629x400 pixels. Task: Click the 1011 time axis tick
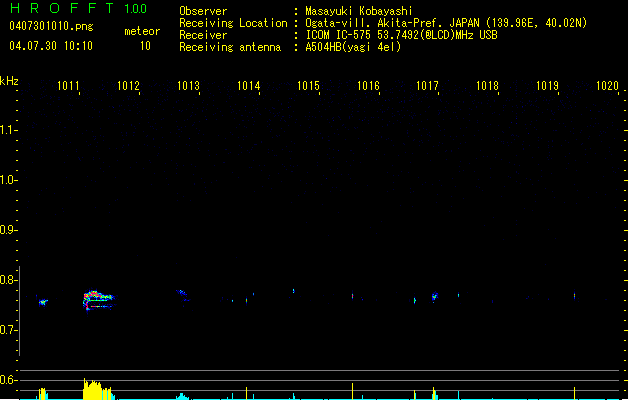(68, 86)
